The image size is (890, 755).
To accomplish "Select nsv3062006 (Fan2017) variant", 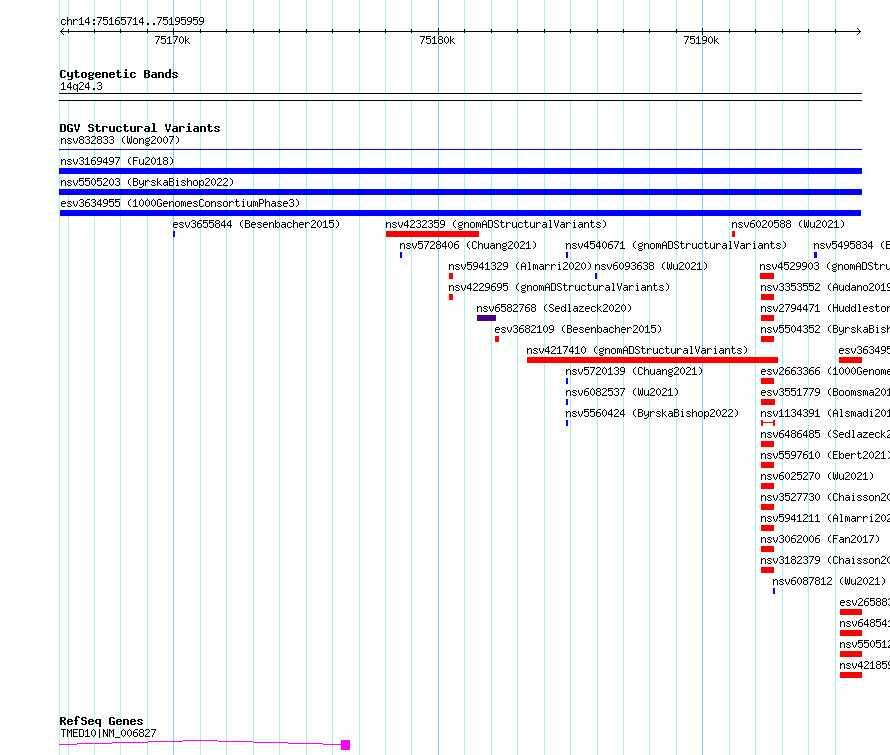I will click(x=820, y=539).
